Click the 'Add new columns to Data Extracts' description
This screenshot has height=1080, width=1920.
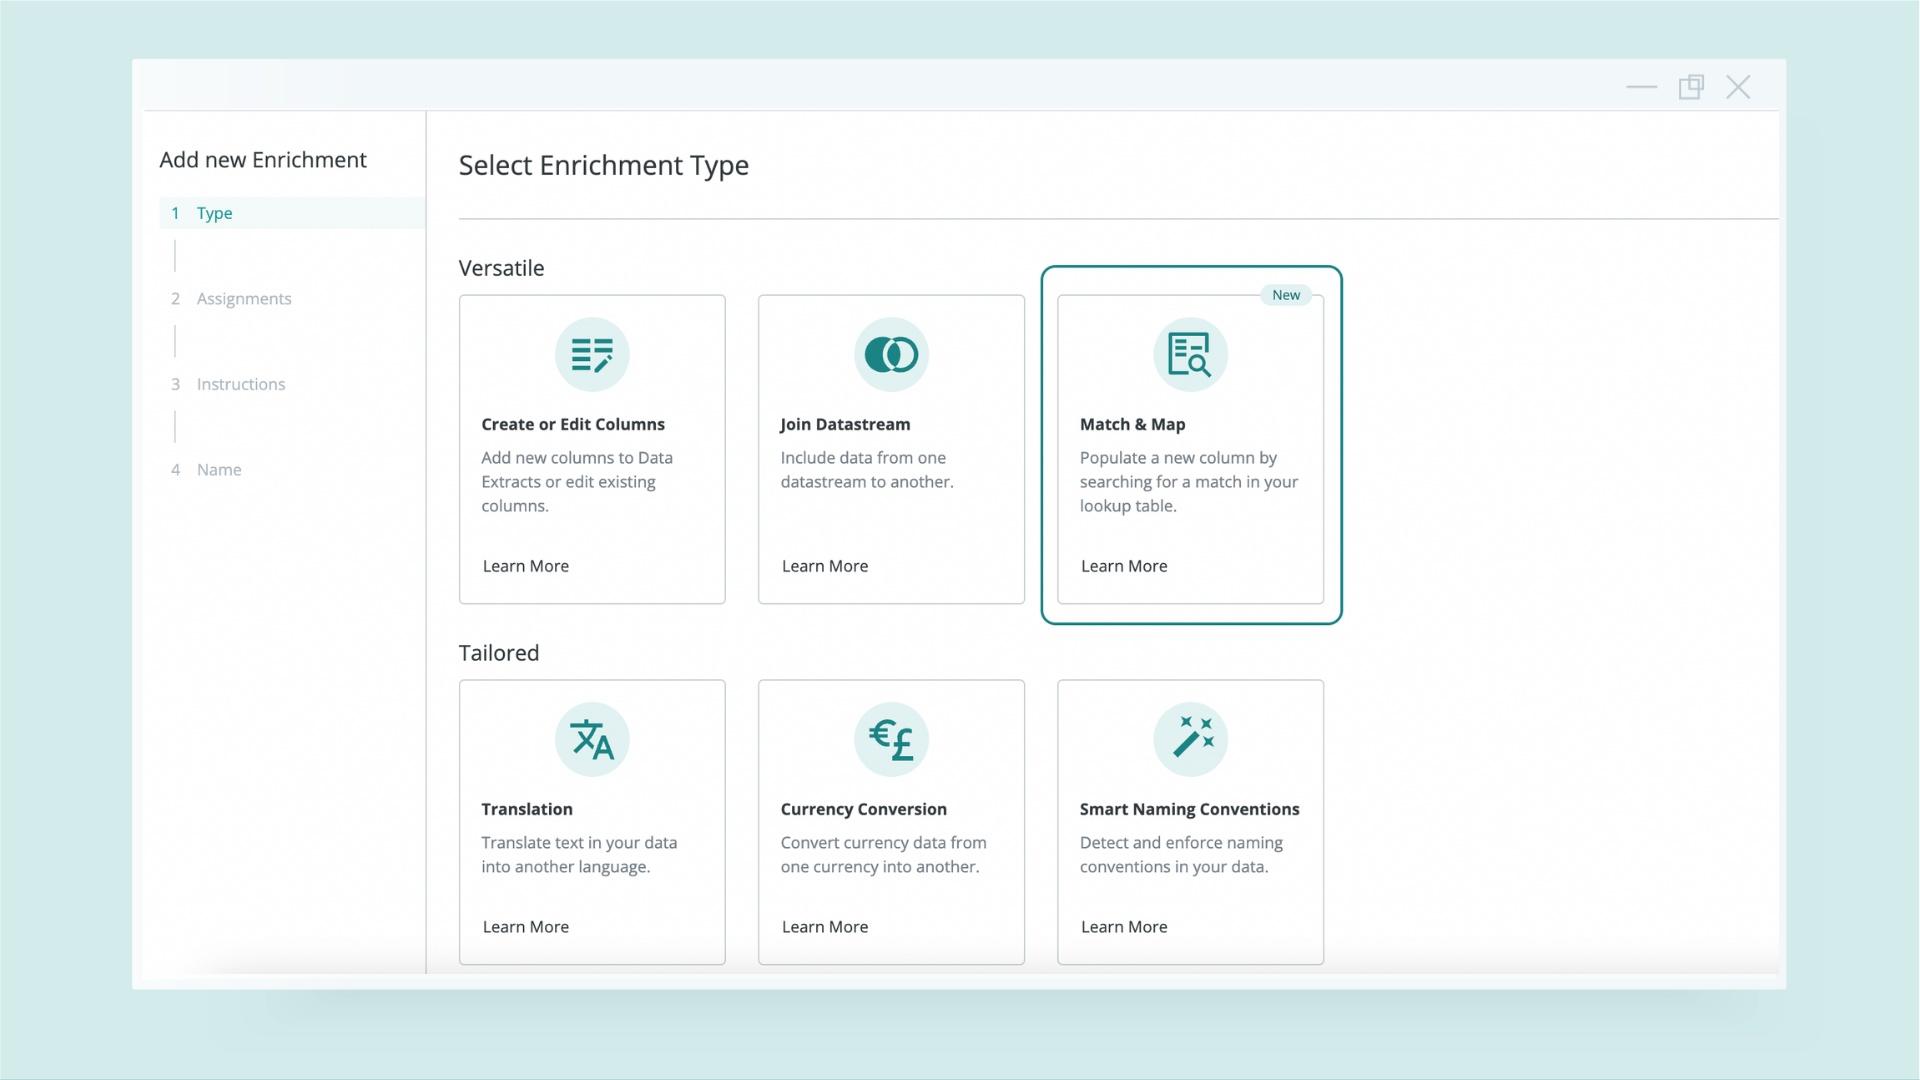(x=577, y=482)
